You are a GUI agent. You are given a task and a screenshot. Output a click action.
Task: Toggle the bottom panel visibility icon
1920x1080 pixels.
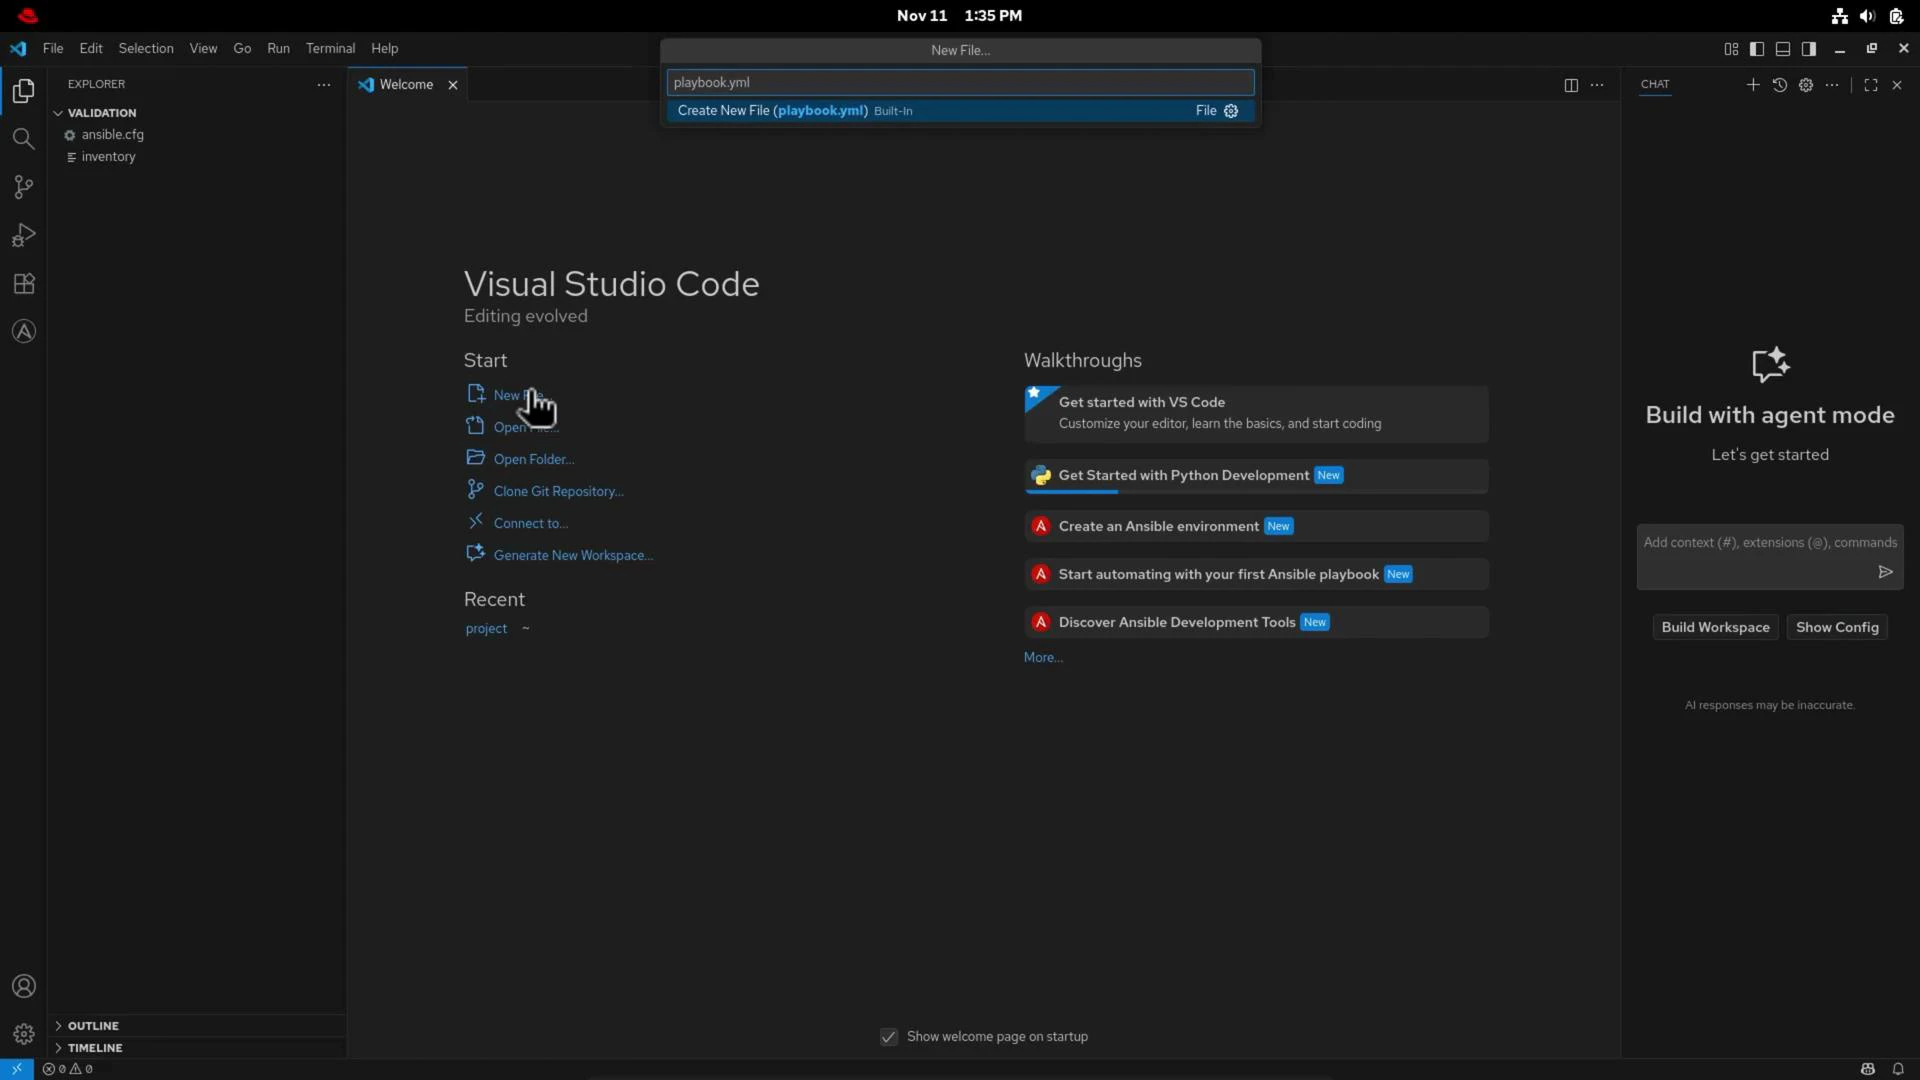[x=1783, y=48]
